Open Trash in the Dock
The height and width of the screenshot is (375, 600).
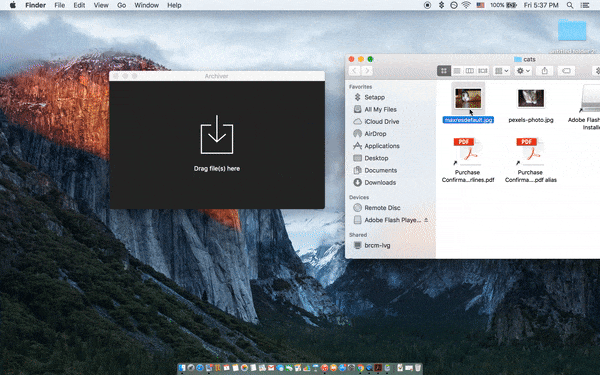[x=417, y=367]
